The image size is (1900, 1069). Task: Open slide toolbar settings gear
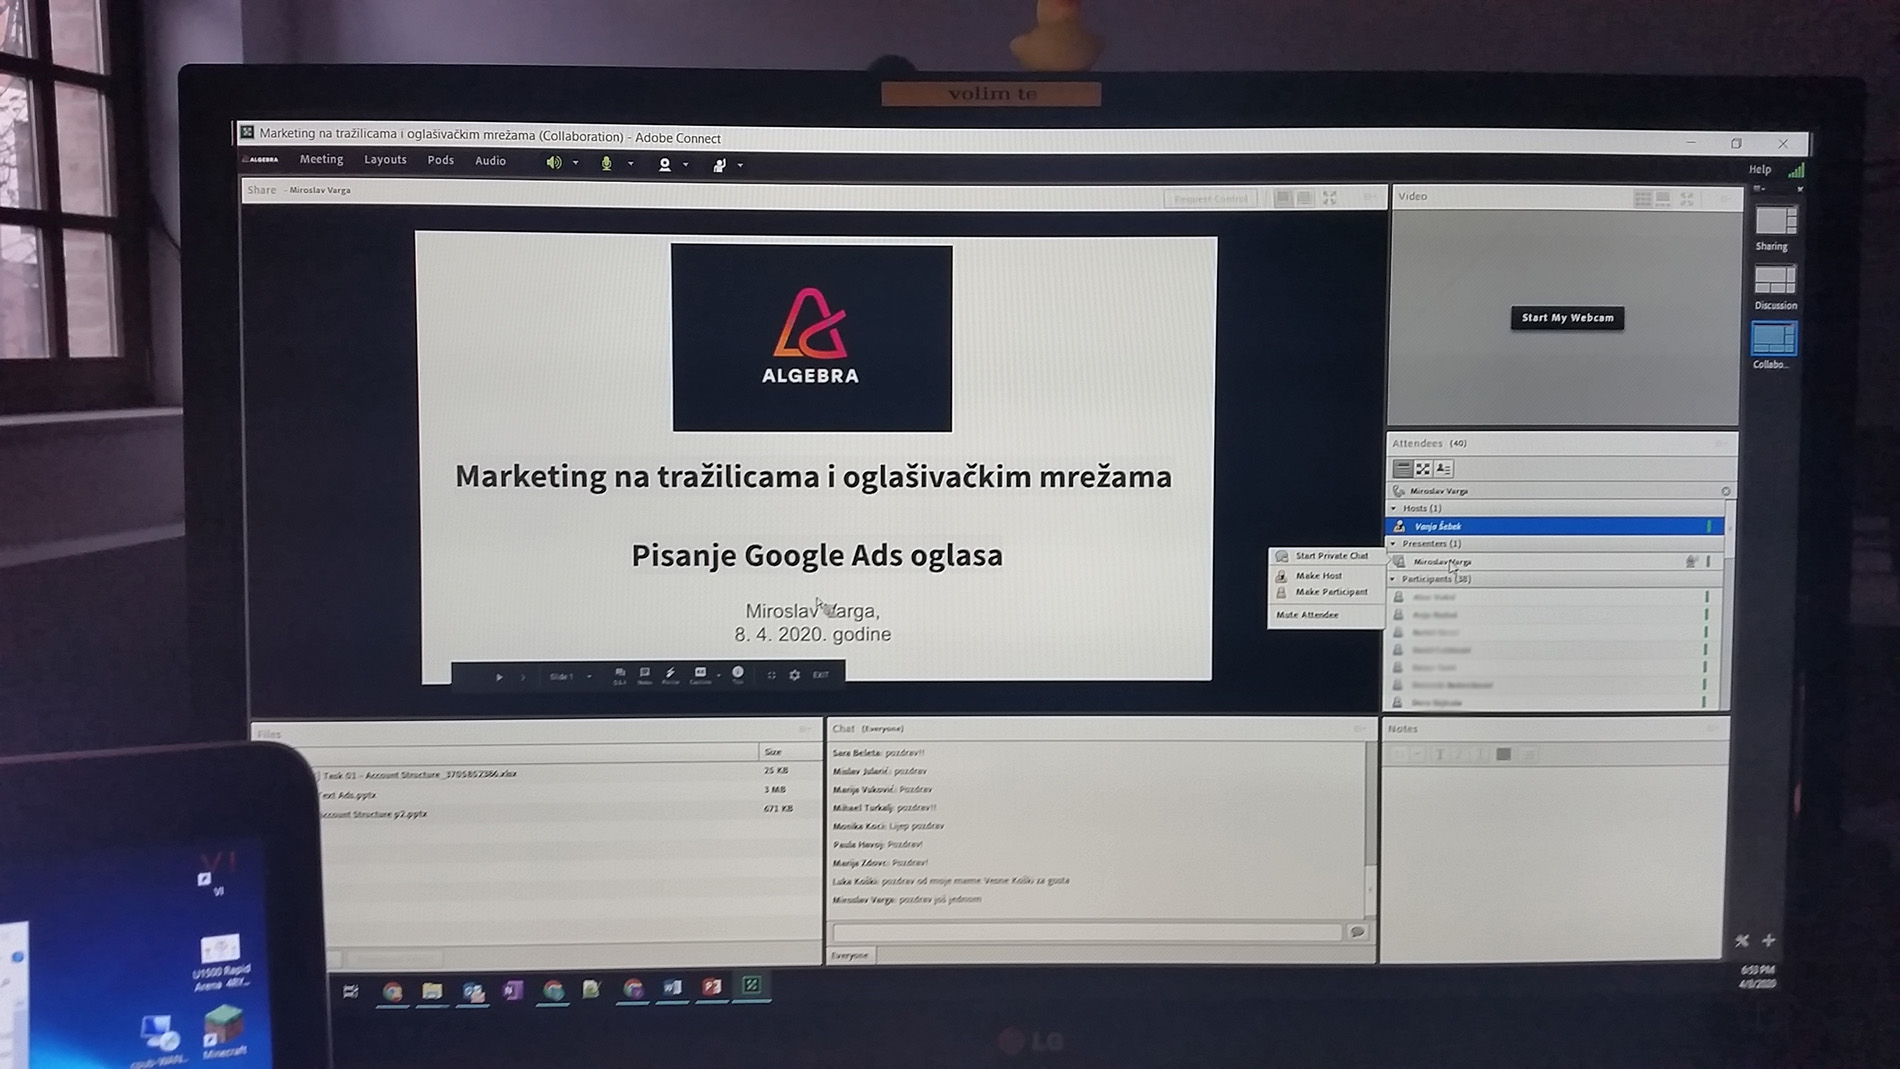794,675
